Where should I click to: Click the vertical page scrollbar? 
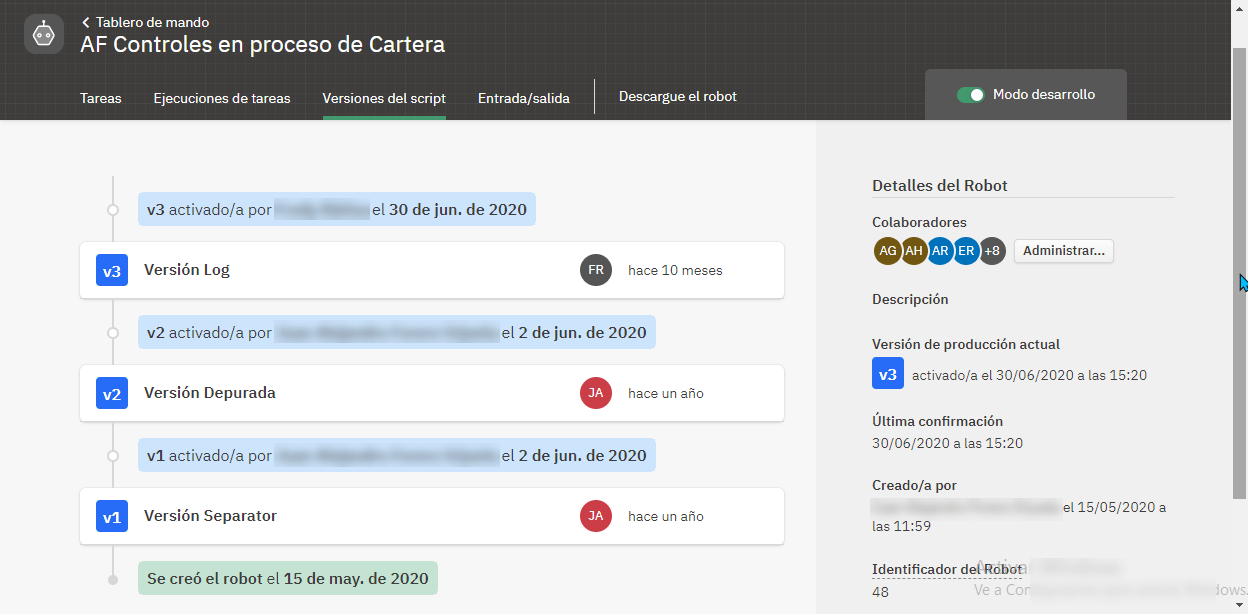pyautogui.click(x=1240, y=272)
